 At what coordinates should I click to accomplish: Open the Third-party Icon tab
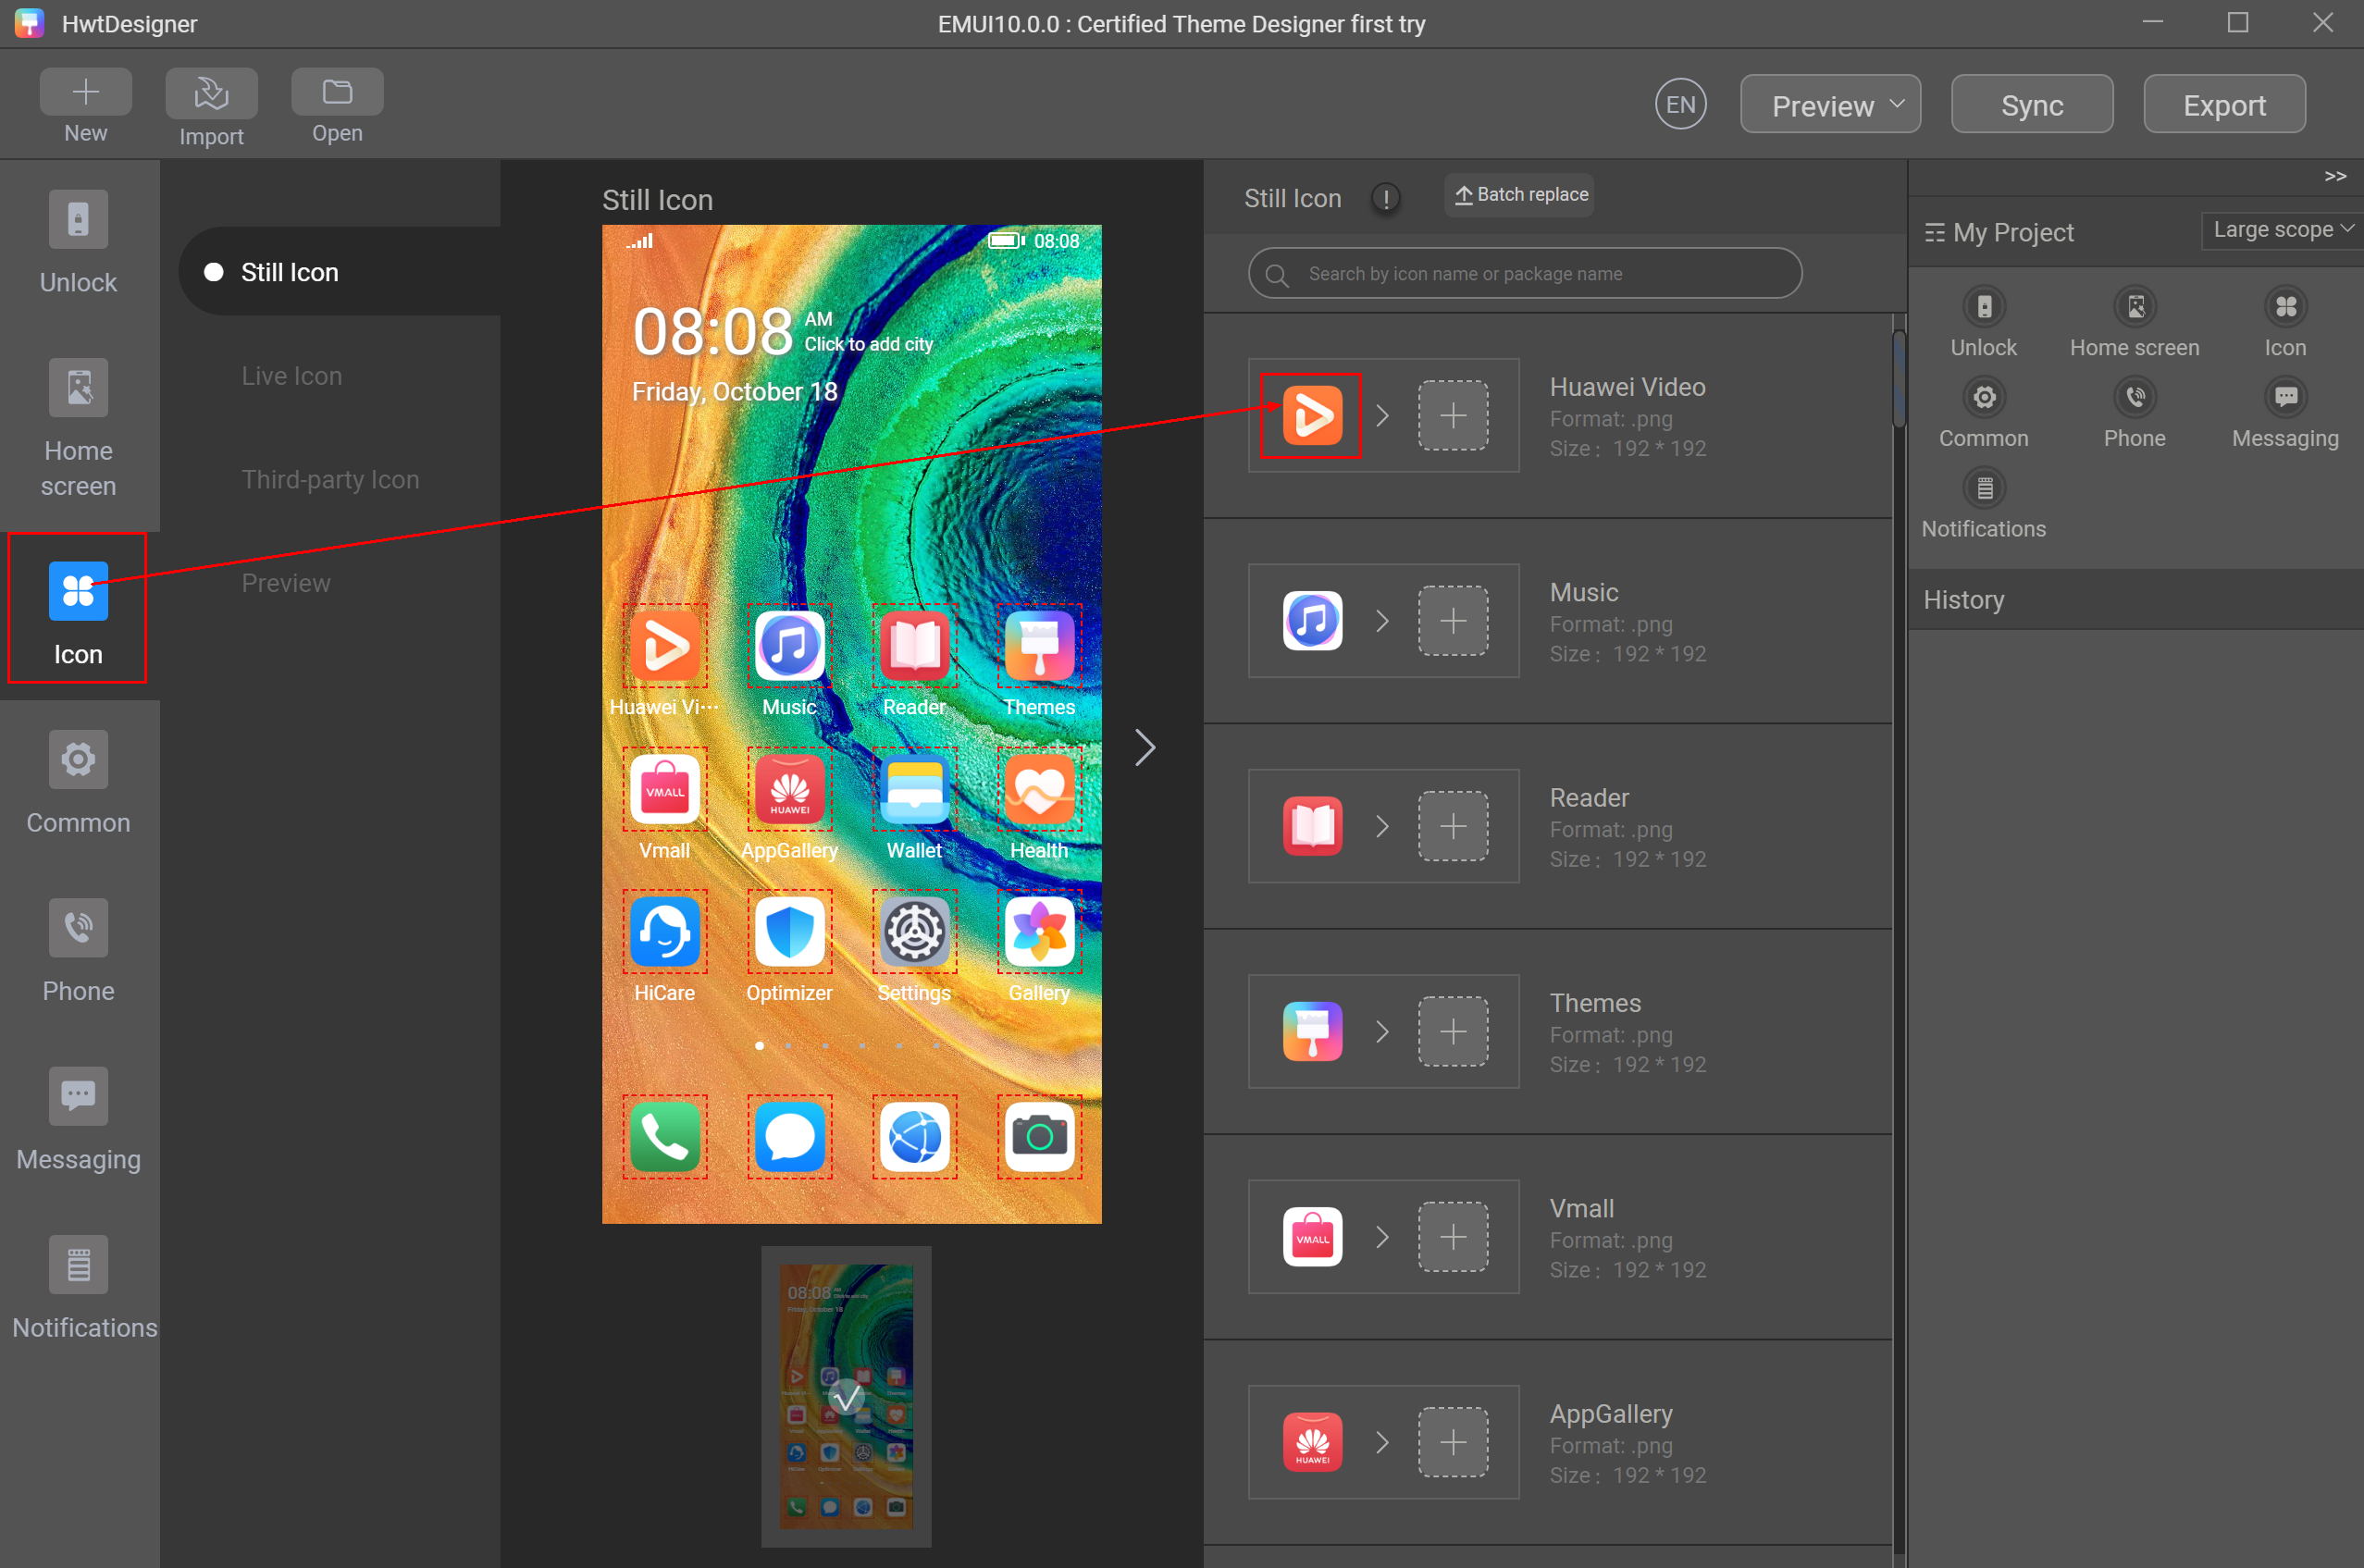coord(330,479)
